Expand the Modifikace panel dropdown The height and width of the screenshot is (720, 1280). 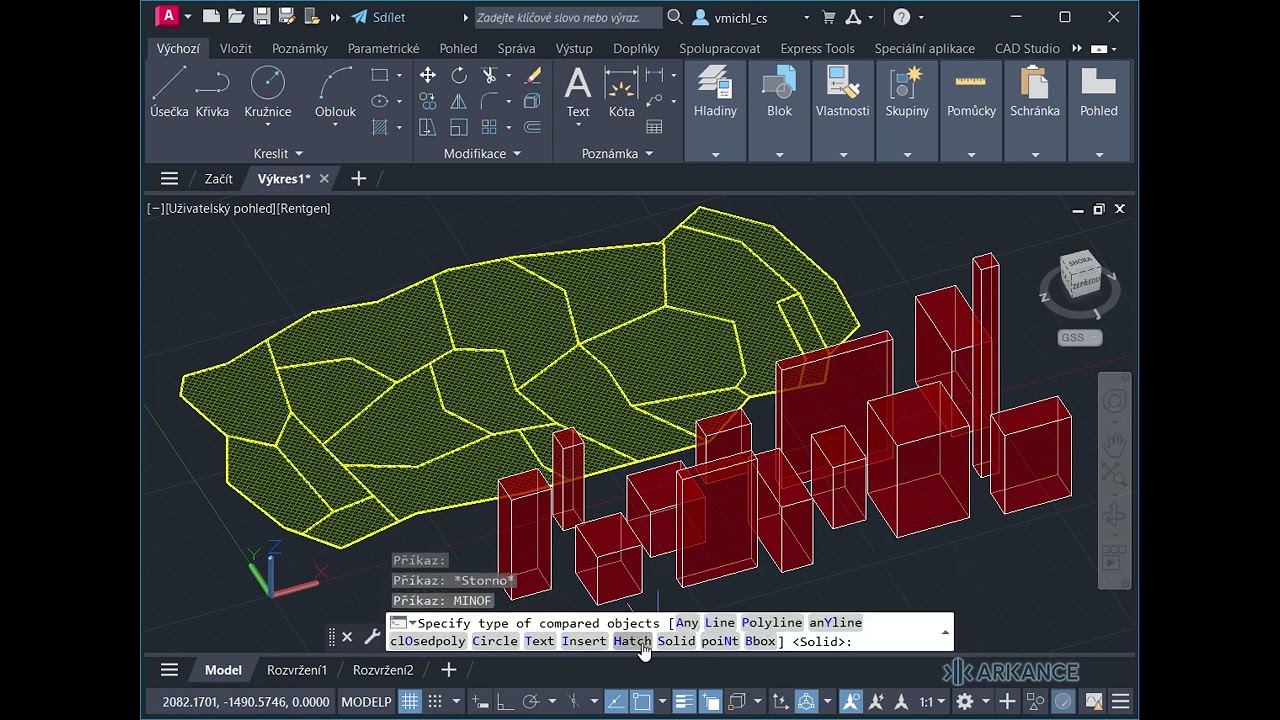tap(482, 153)
